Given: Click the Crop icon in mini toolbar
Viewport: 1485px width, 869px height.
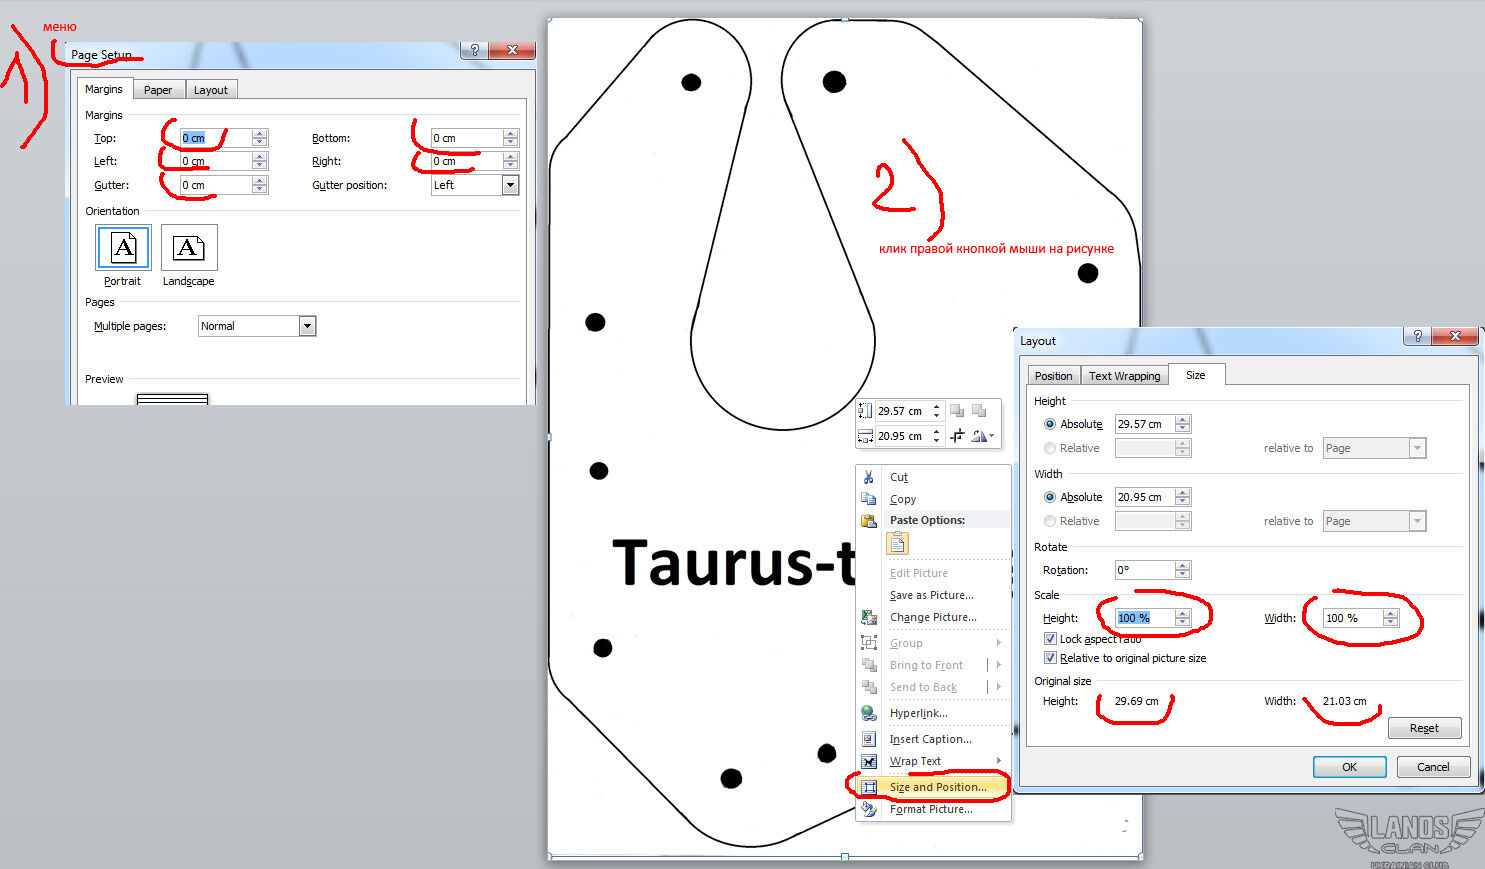Looking at the screenshot, I should pyautogui.click(x=957, y=436).
